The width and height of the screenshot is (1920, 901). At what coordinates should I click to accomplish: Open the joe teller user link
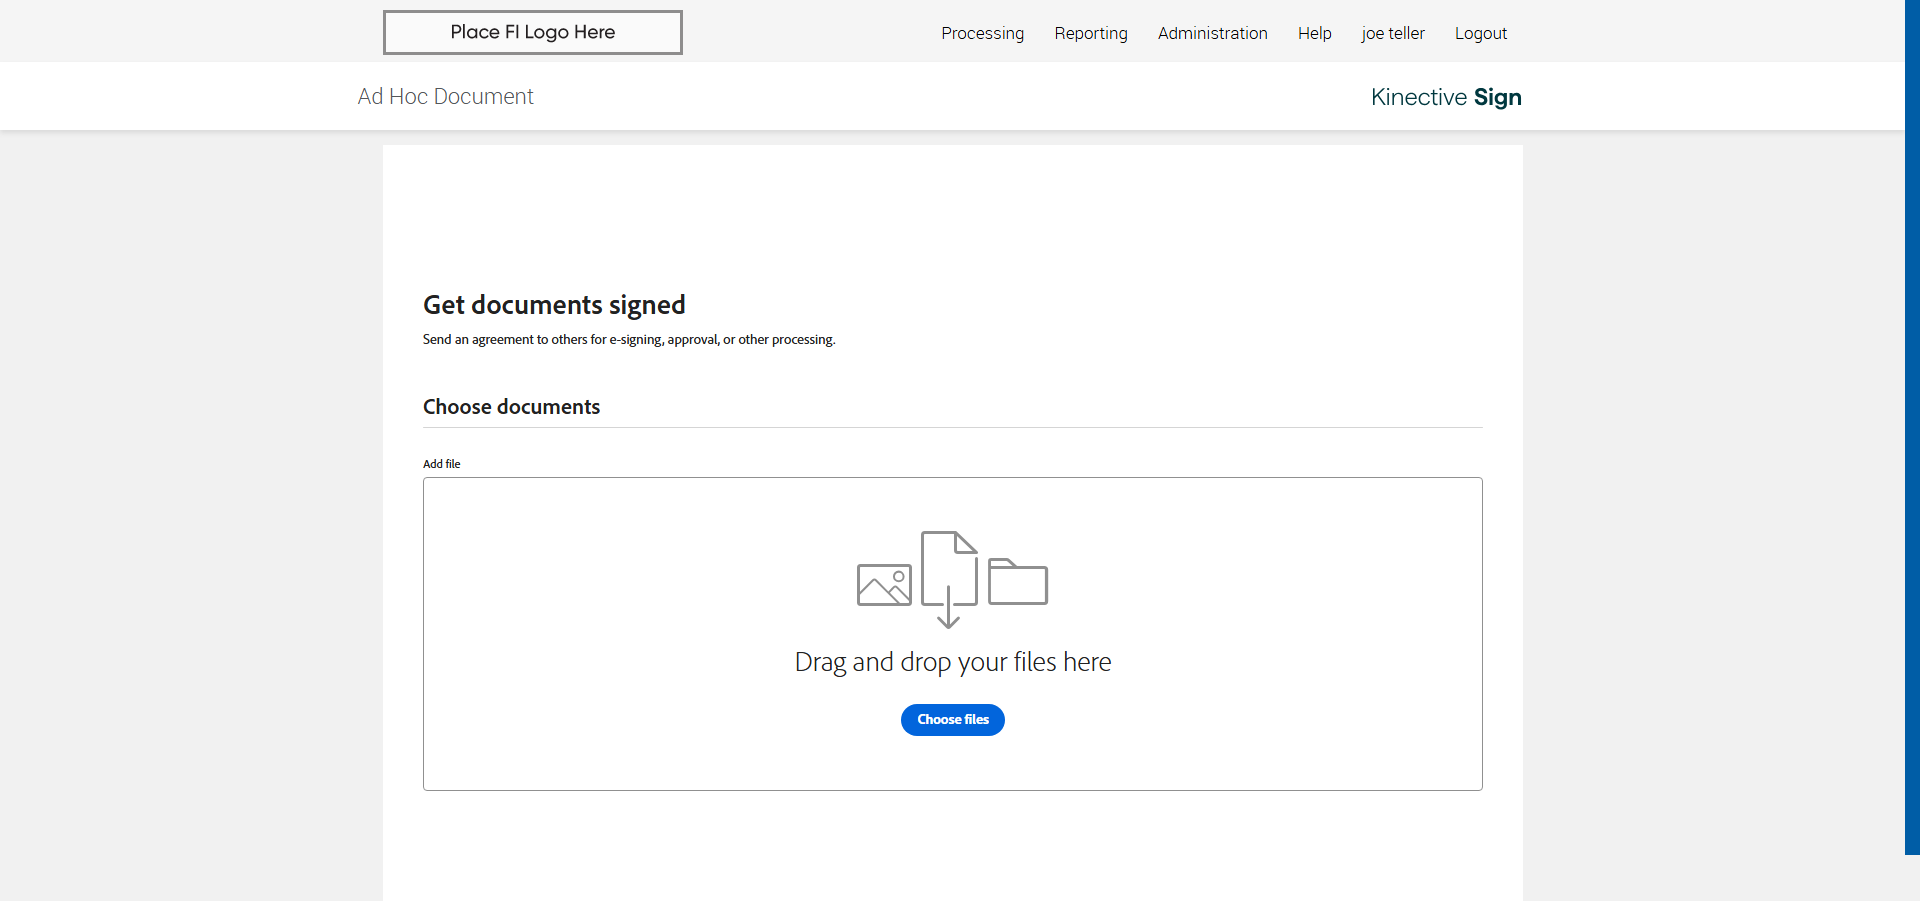[x=1392, y=33]
